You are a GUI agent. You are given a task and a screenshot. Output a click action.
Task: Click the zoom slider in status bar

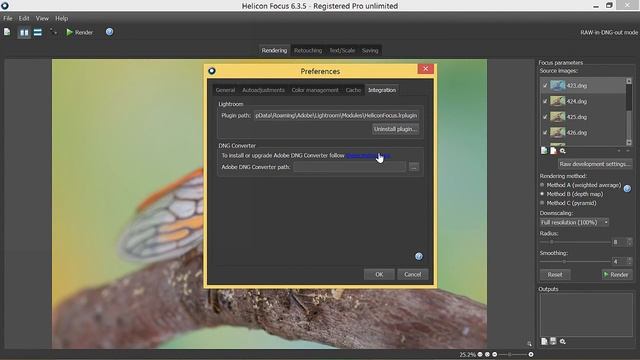(x=513, y=354)
